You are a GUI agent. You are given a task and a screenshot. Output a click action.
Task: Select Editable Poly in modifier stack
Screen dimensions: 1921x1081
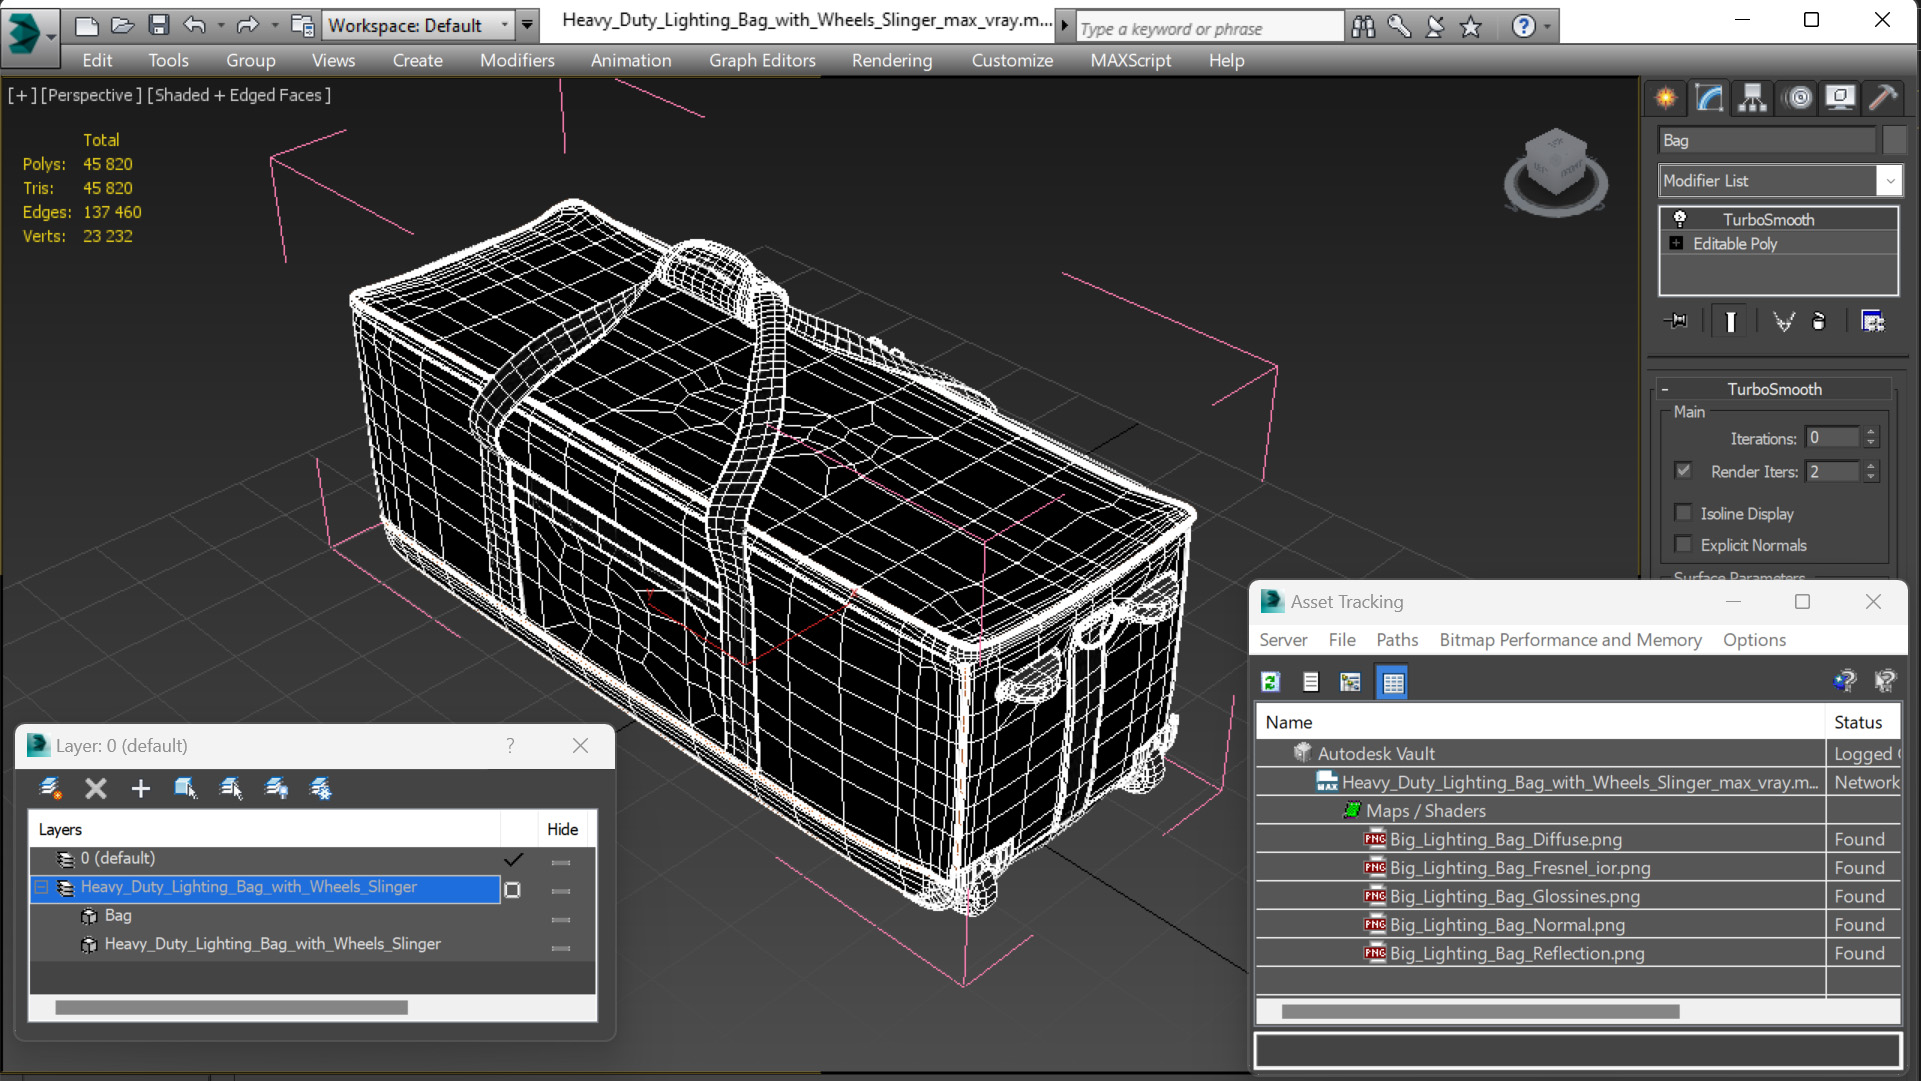click(1734, 244)
